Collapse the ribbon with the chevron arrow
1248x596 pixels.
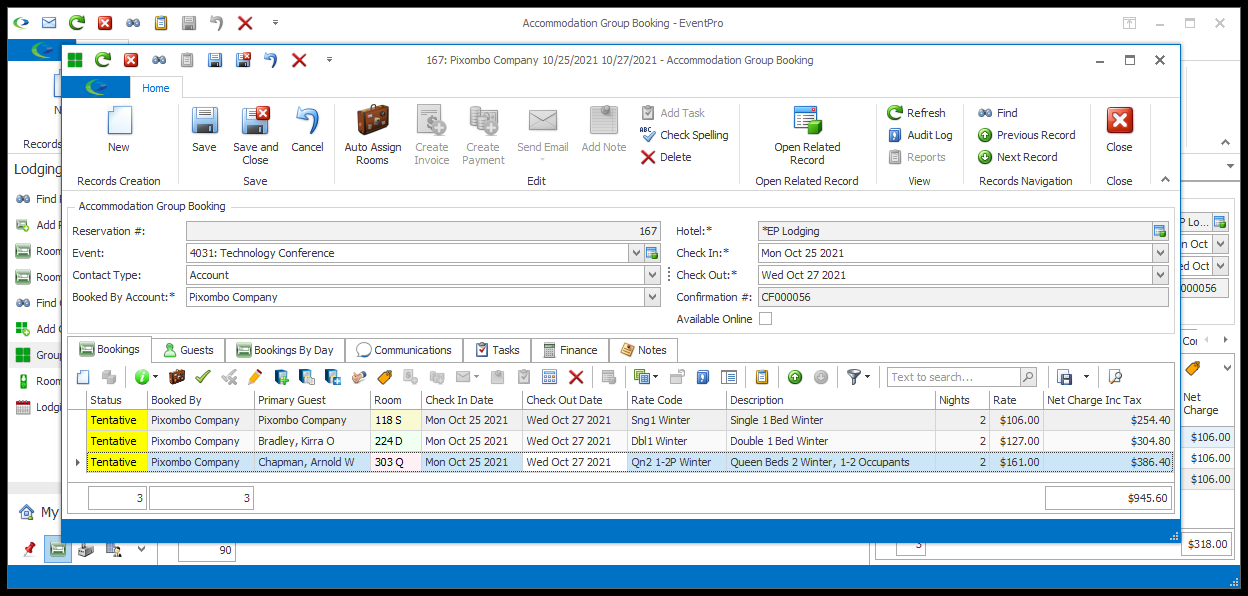tap(1165, 179)
